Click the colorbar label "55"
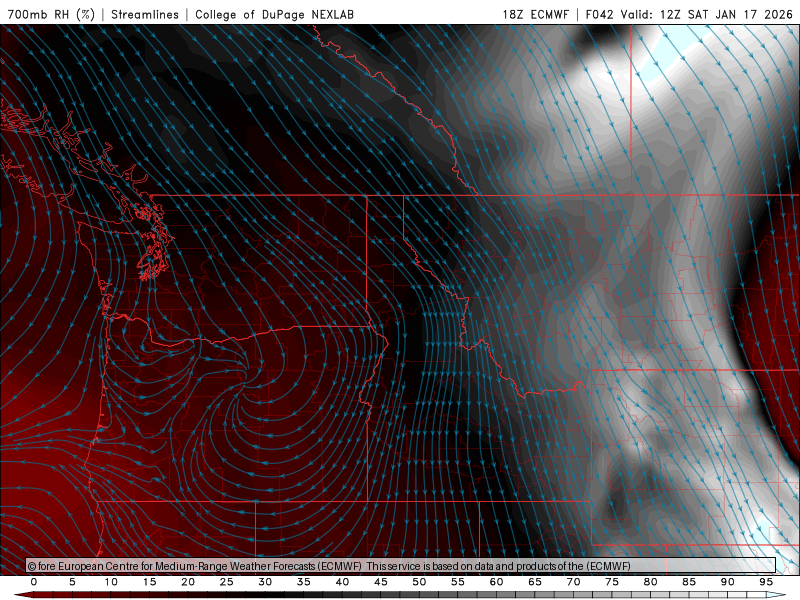The image size is (800, 600). (x=458, y=582)
